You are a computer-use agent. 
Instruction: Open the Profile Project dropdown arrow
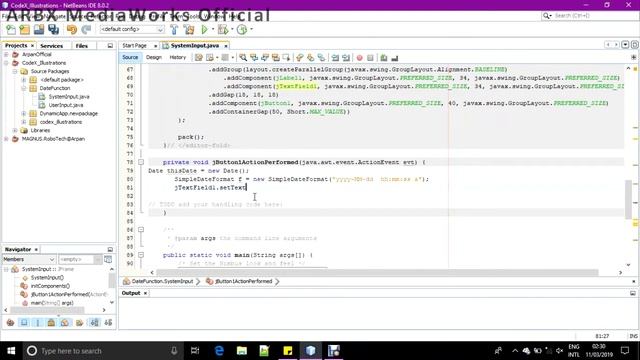tap(251, 29)
